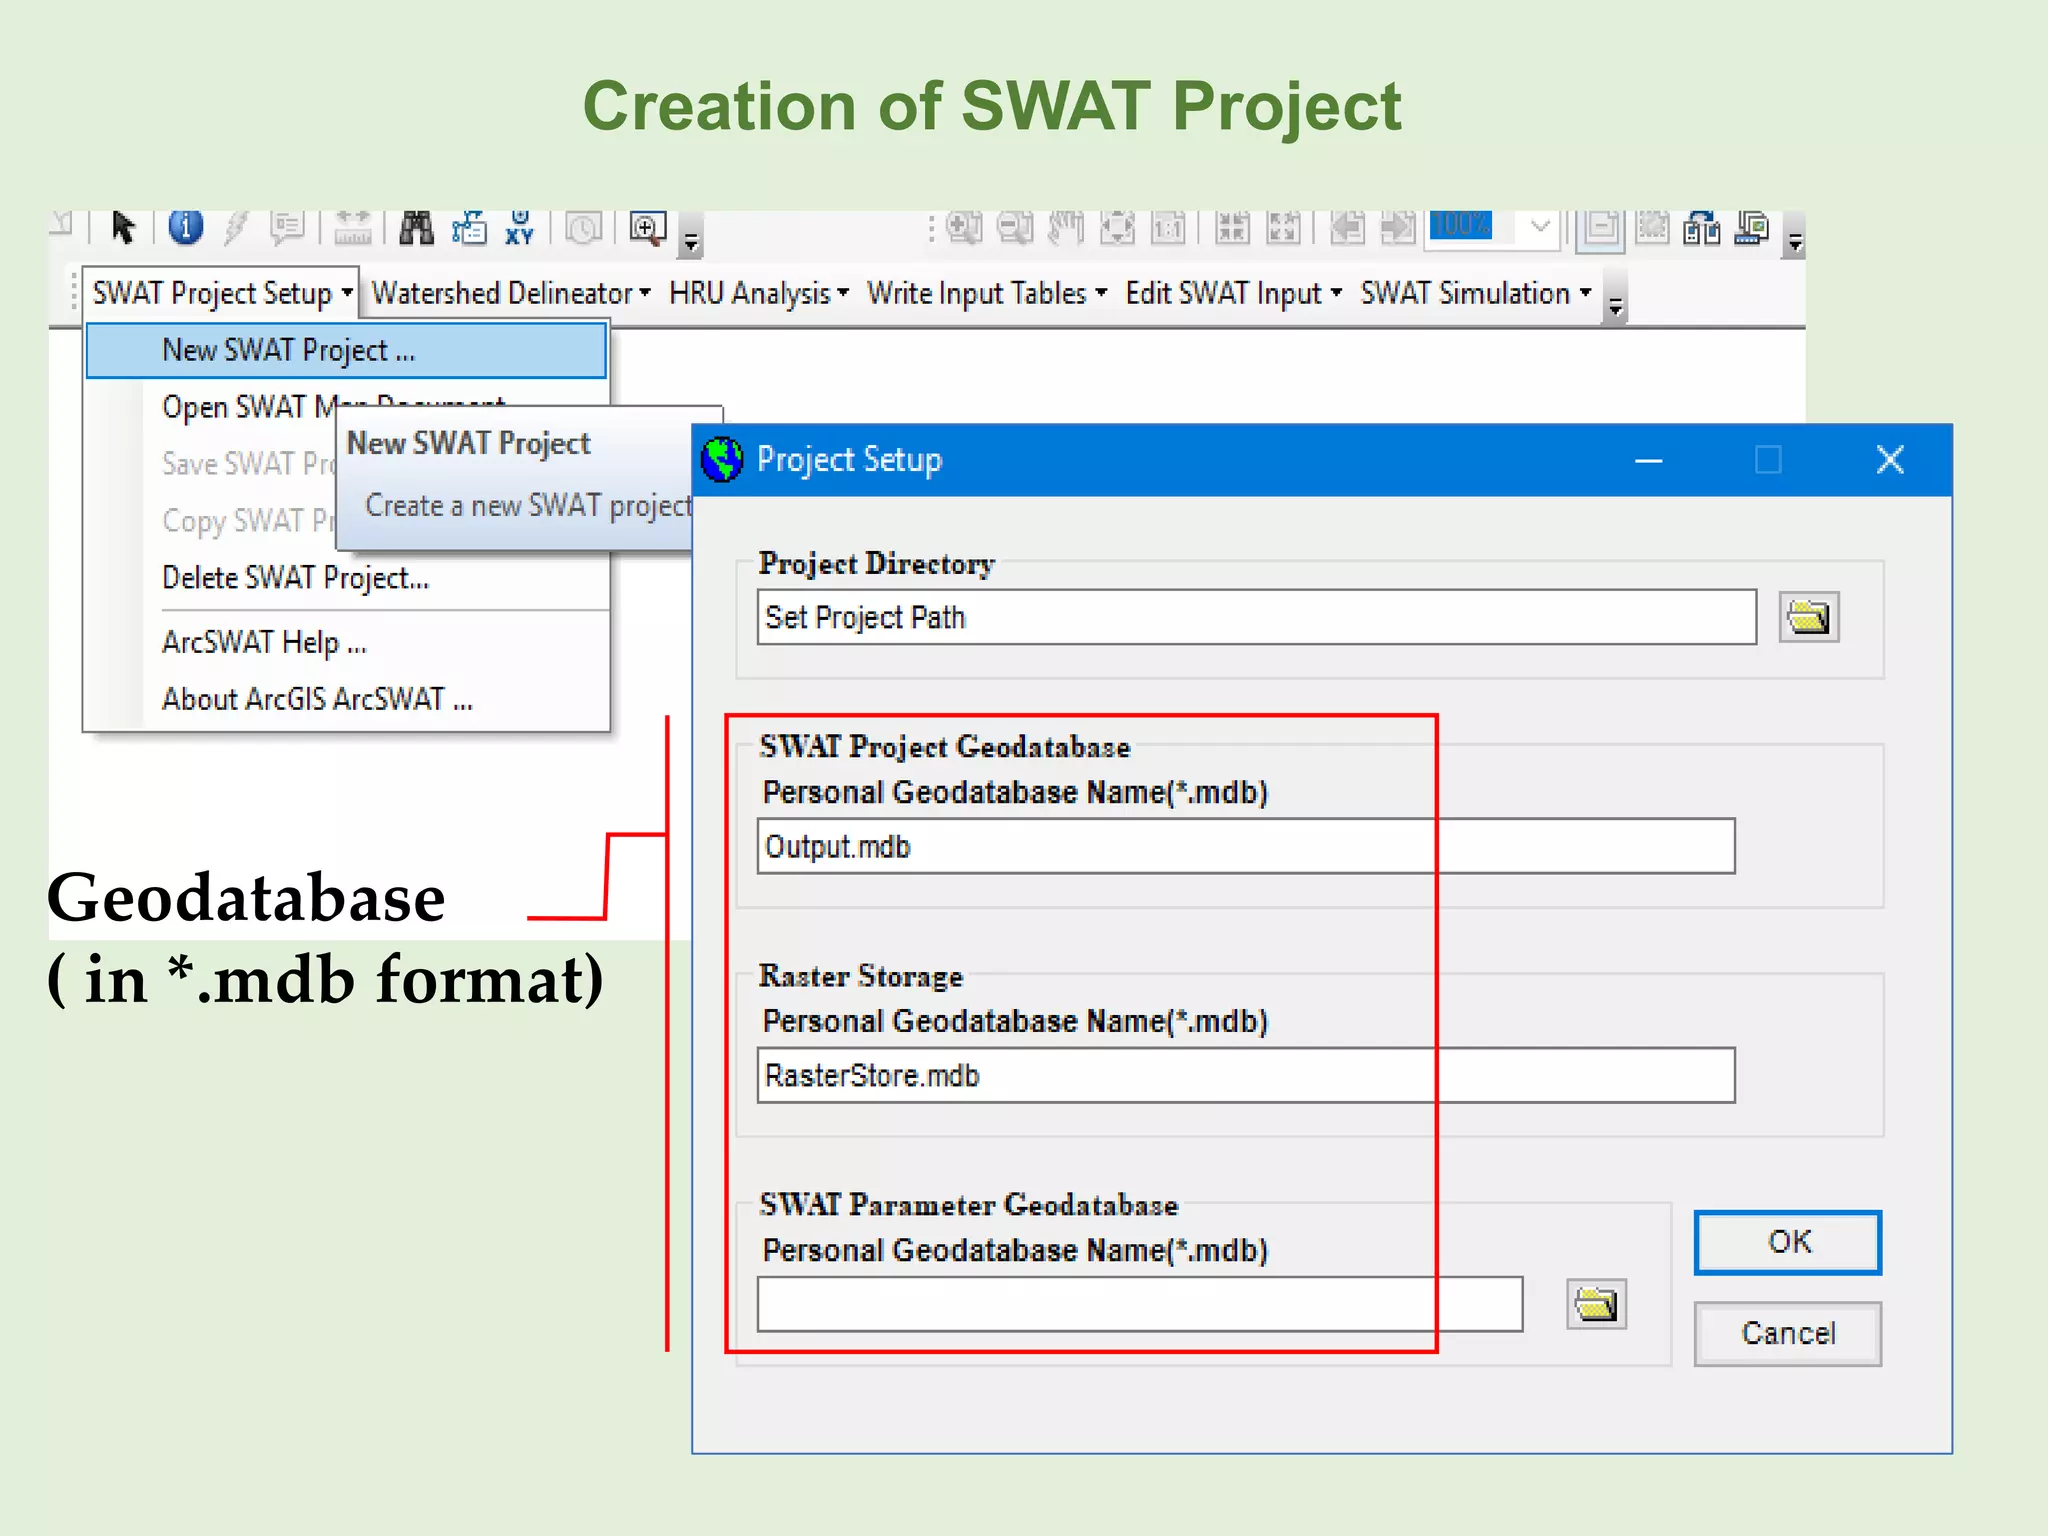Viewport: 2048px width, 1536px height.
Task: Open the layout zoom percent dropdown
Action: 1540,227
